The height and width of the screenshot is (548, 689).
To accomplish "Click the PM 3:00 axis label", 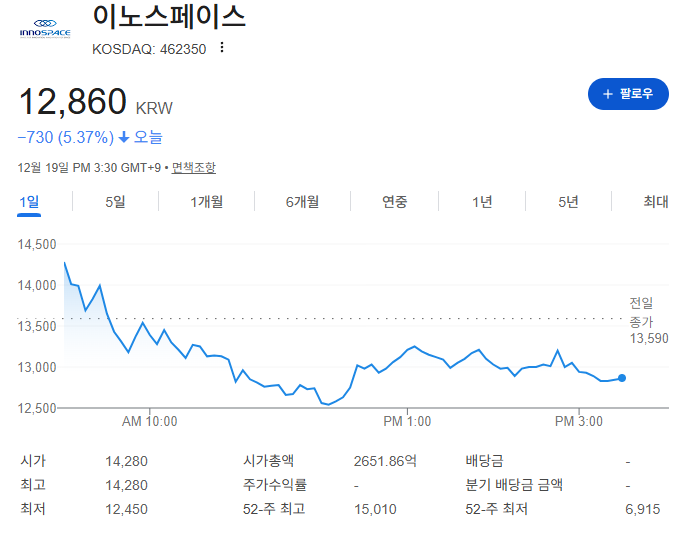I will click(x=578, y=421).
